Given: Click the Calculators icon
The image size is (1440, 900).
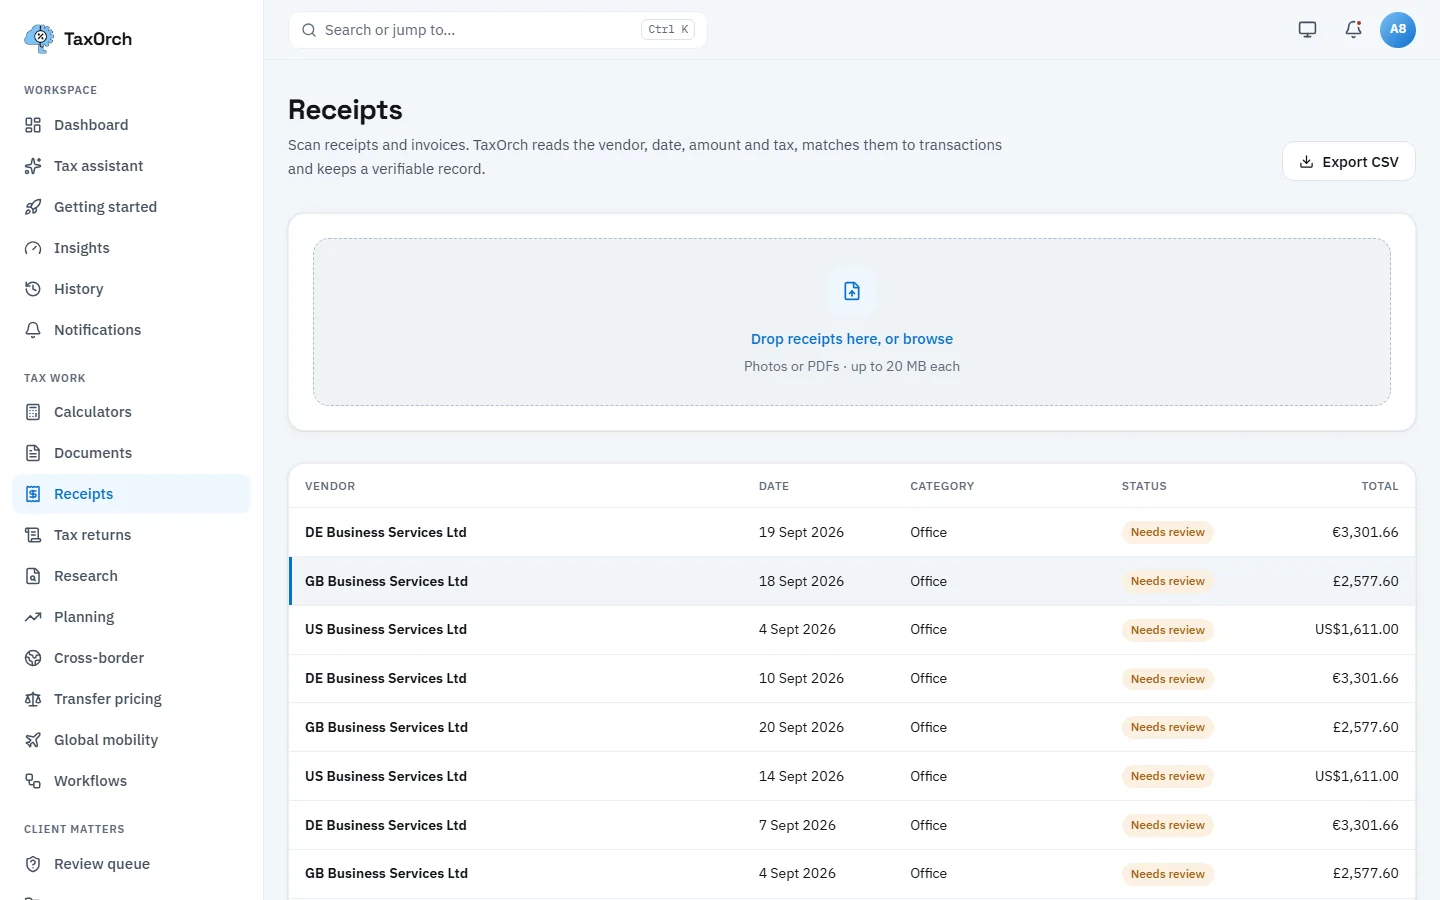Looking at the screenshot, I should [x=33, y=412].
